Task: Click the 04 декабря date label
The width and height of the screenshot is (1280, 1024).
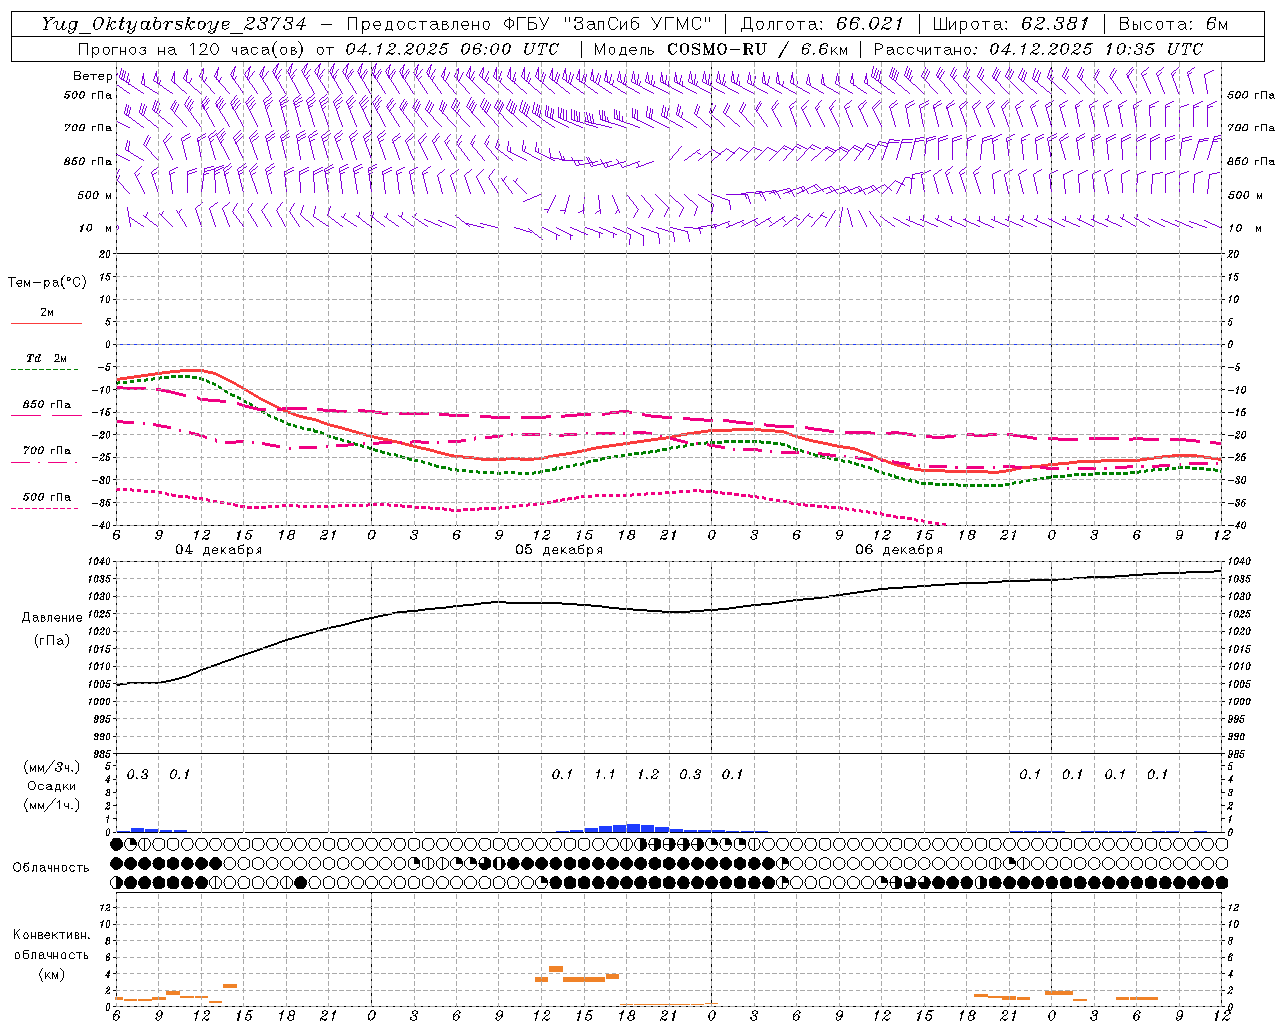Action: click(x=219, y=550)
